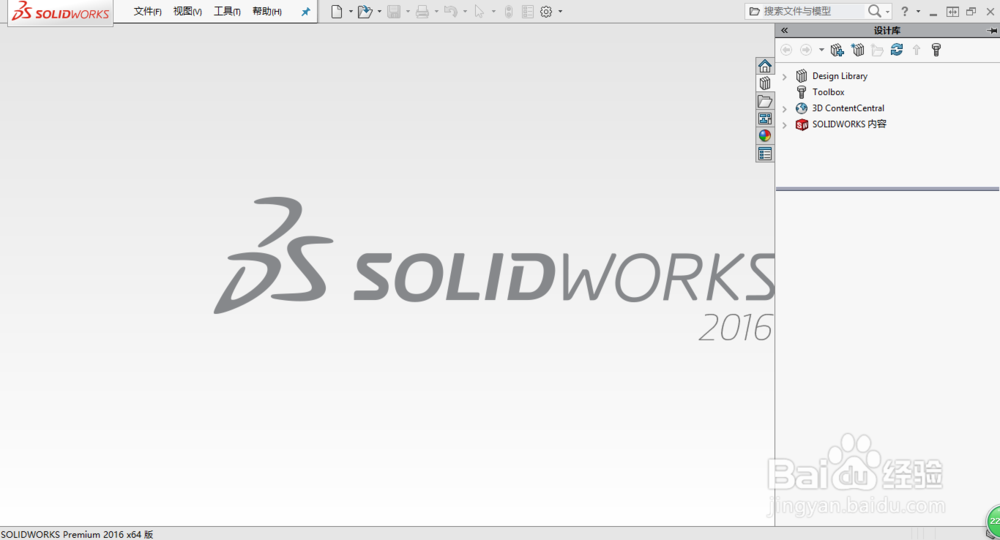Click Add File Location icon
This screenshot has height=540, width=1000.
(x=858, y=50)
